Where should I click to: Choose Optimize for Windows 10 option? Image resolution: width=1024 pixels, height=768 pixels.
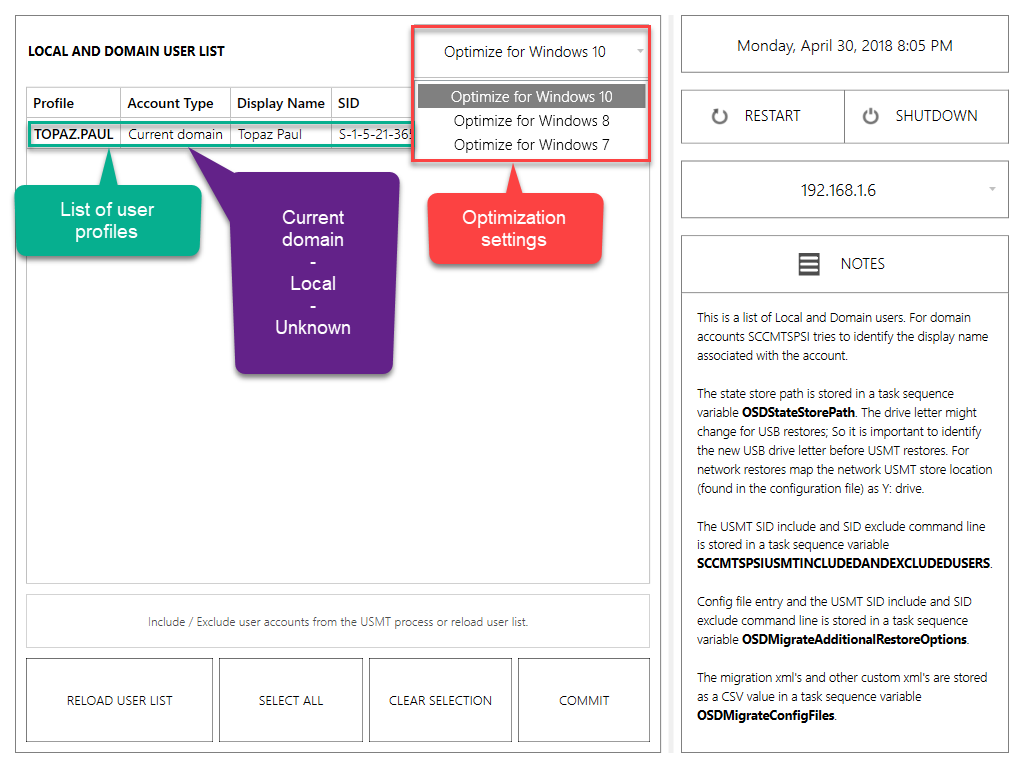[531, 97]
